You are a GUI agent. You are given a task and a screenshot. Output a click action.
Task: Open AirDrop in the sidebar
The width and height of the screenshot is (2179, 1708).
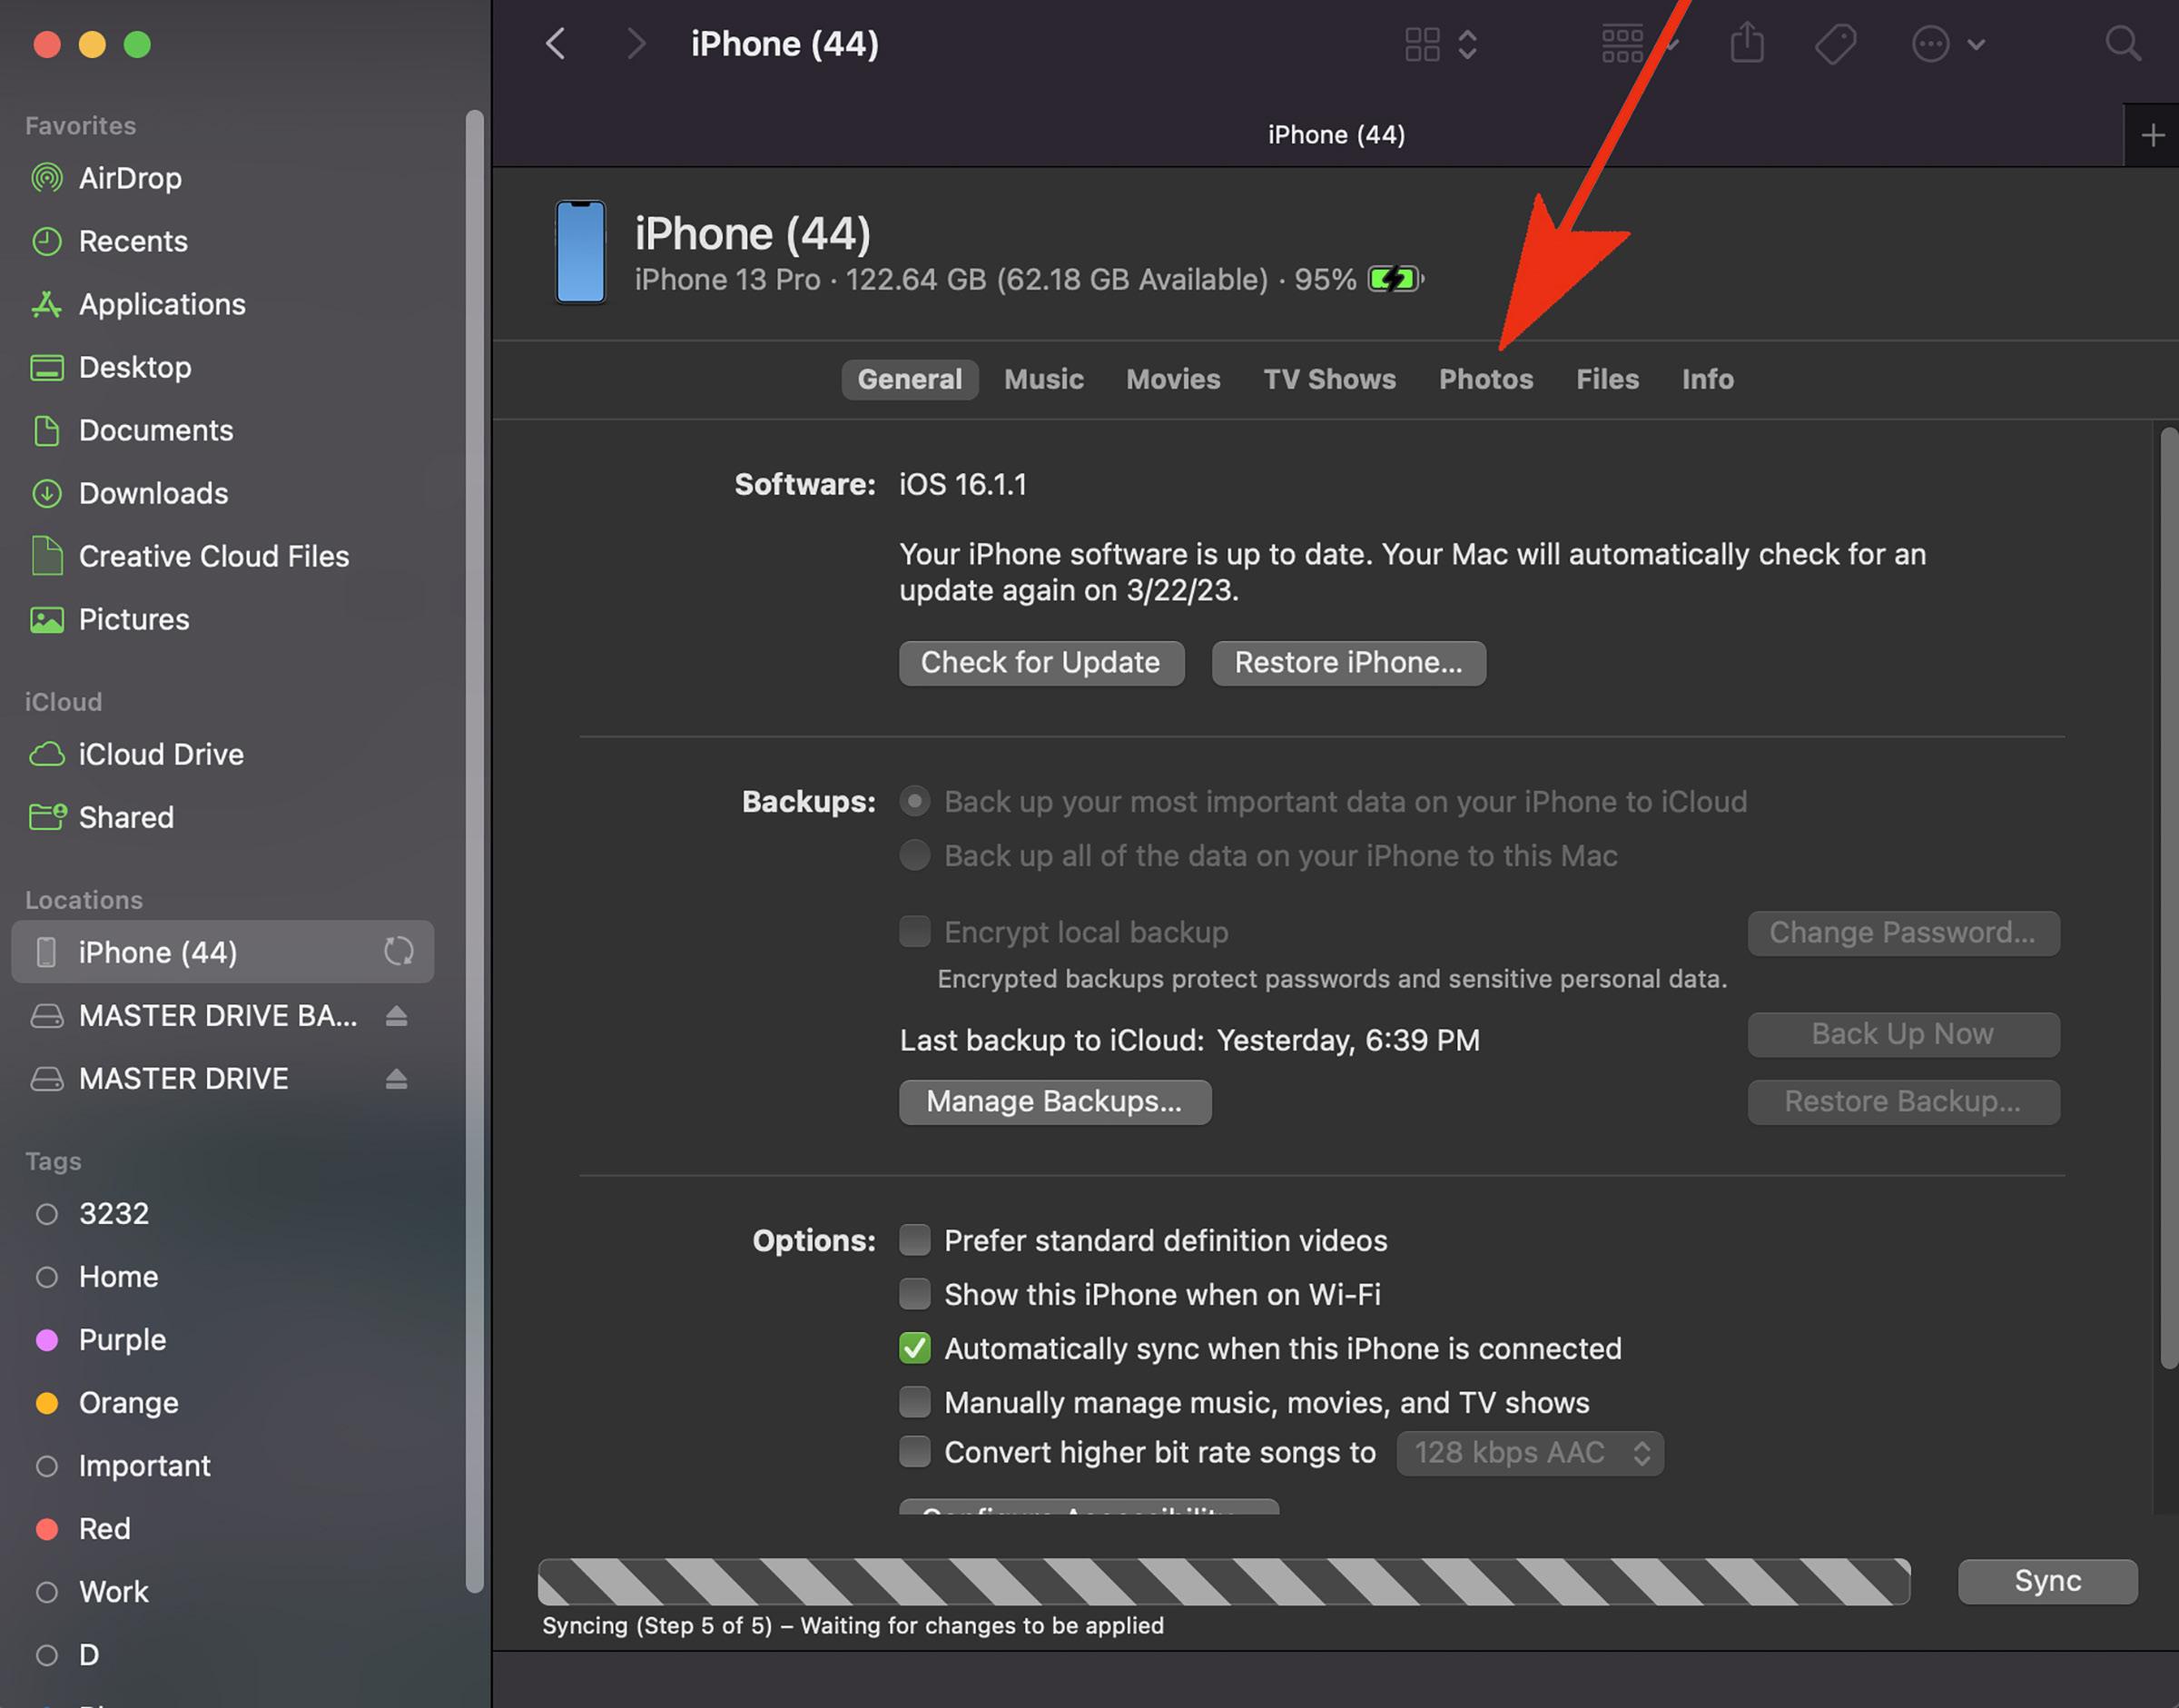coord(130,178)
